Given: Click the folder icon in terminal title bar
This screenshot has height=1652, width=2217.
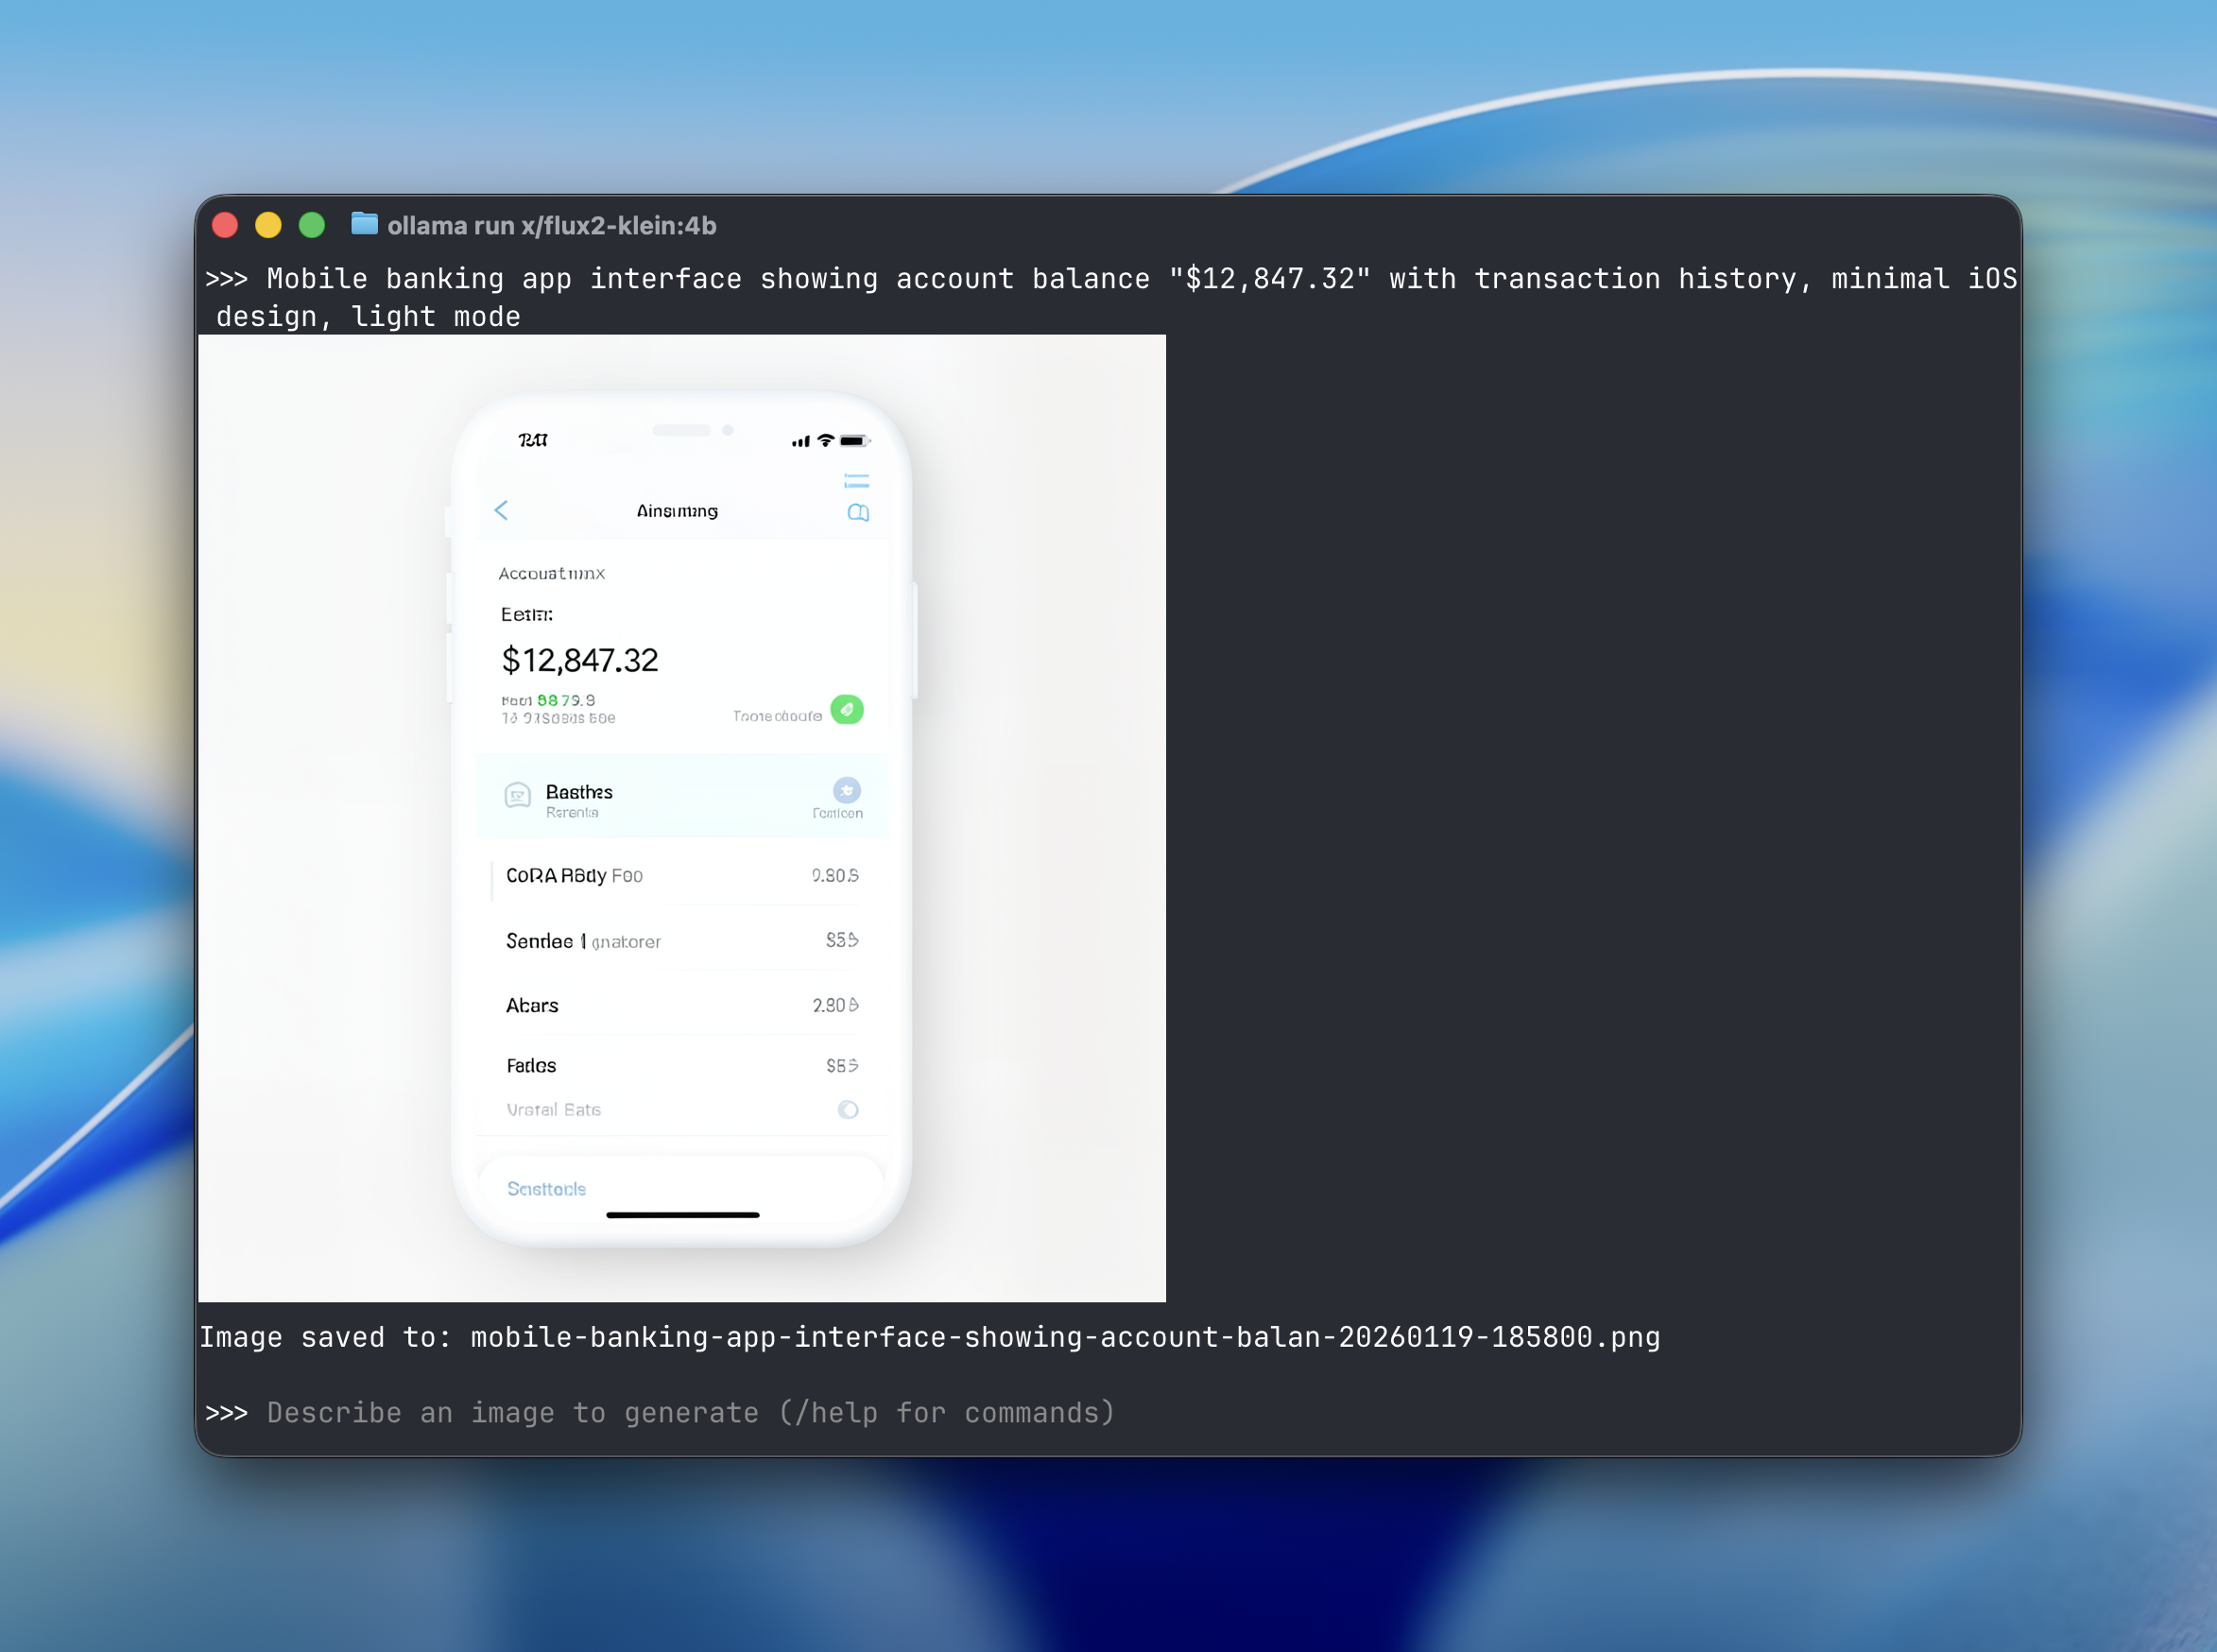Looking at the screenshot, I should coord(364,224).
